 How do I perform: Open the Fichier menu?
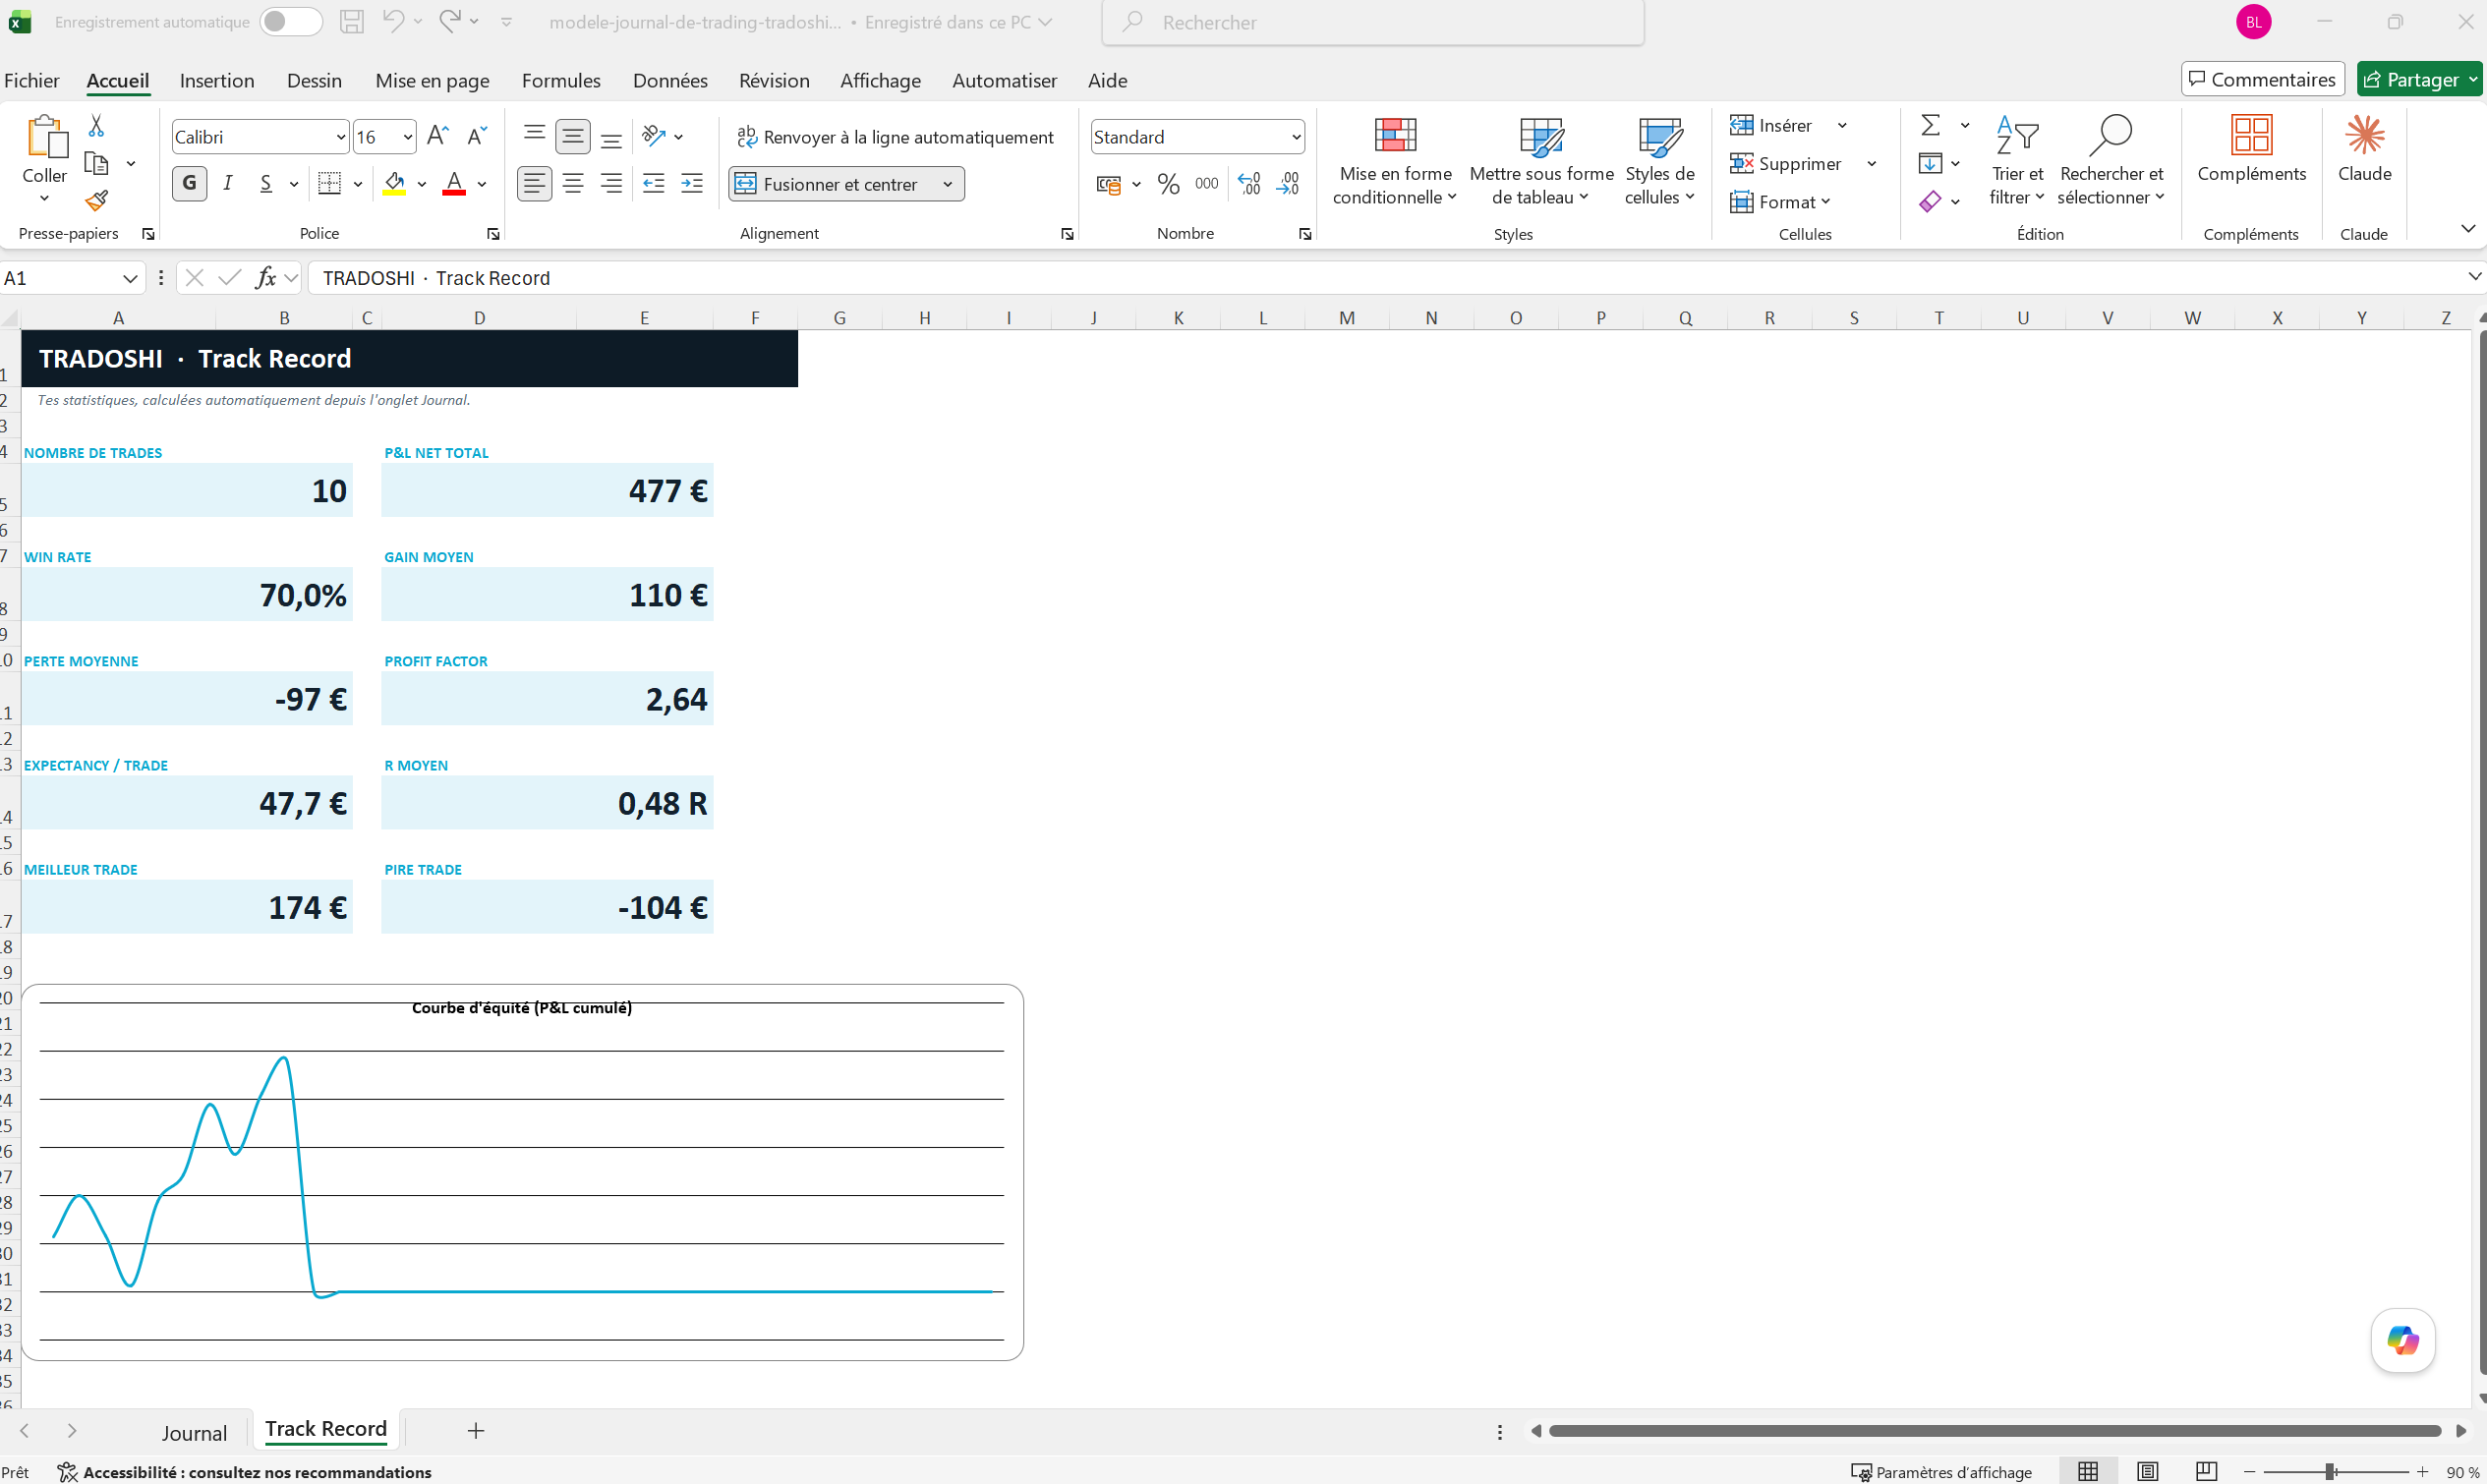(32, 80)
